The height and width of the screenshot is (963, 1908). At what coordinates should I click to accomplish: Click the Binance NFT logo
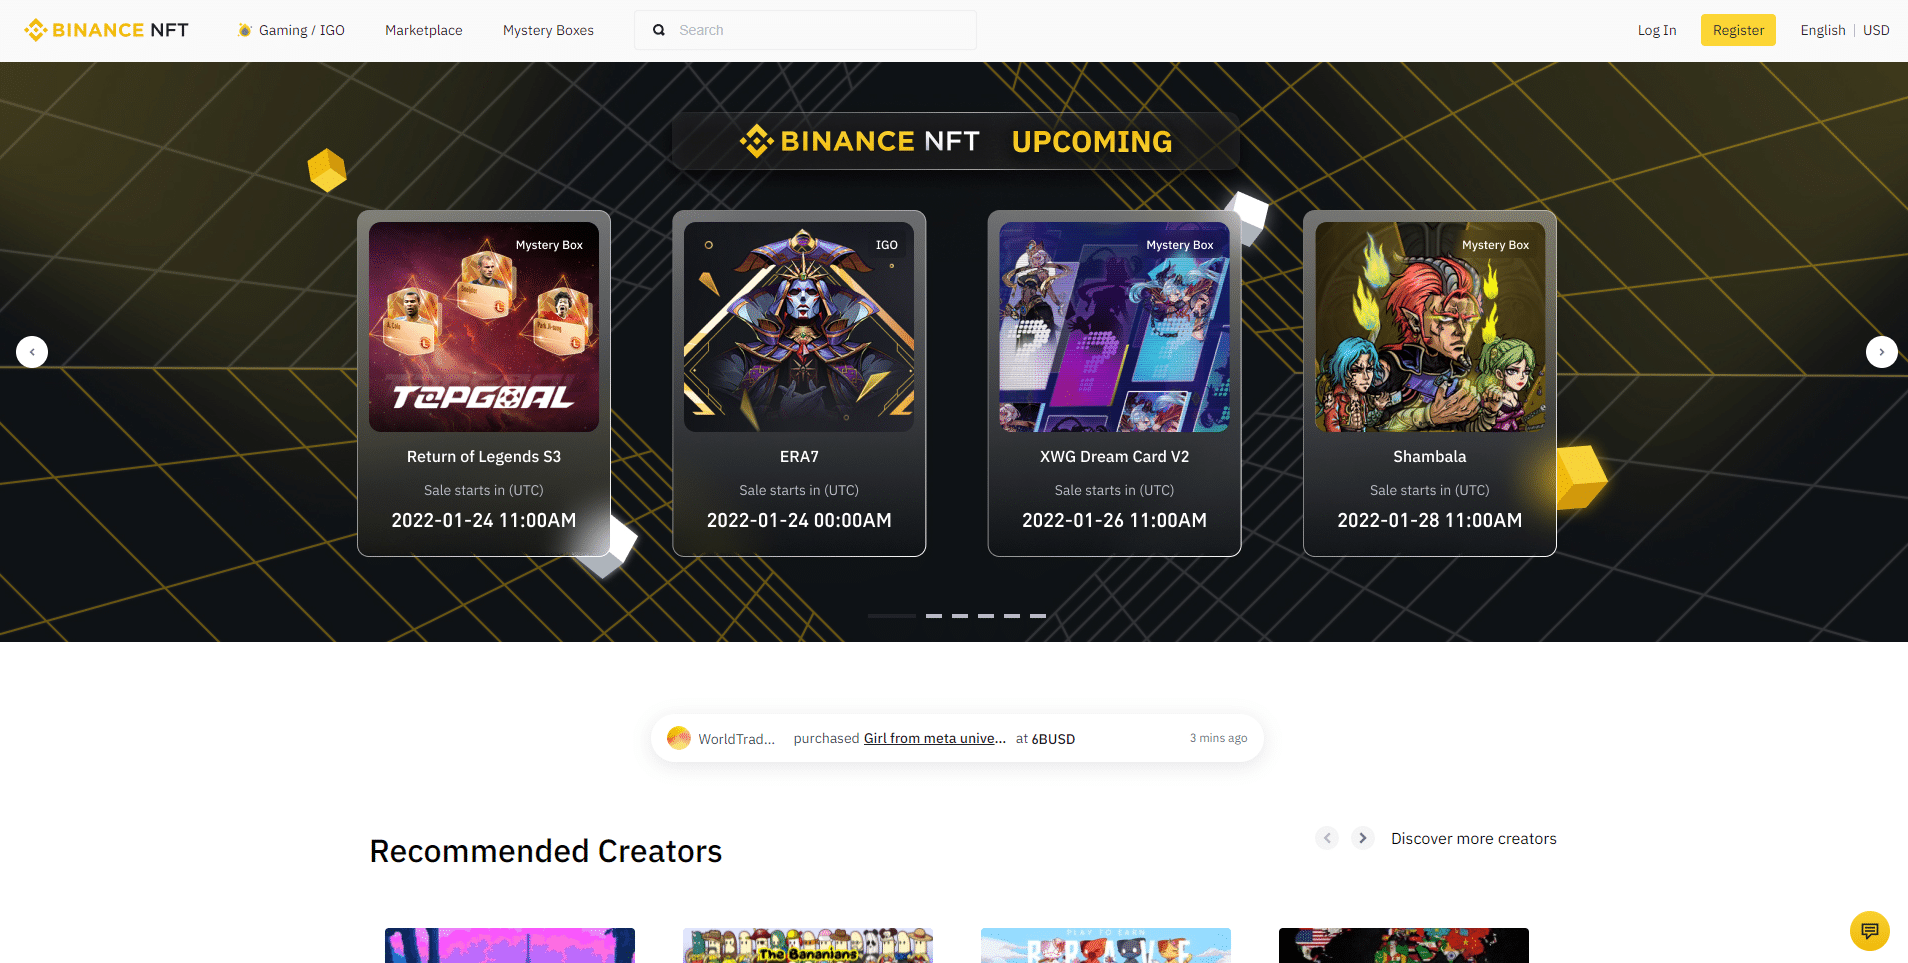(106, 30)
